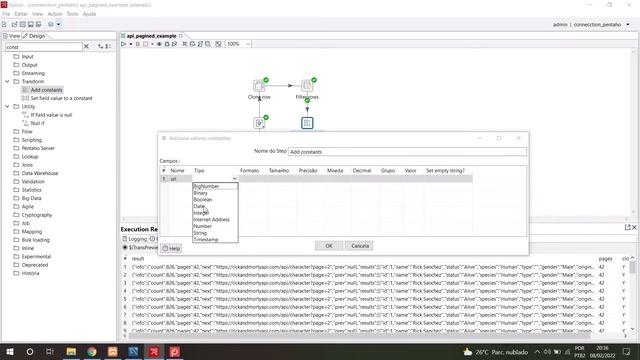Viewport: 640px width, 360px height.
Task: Open the perspective dropdown arrow in main toolbar
Action: tap(58, 24)
